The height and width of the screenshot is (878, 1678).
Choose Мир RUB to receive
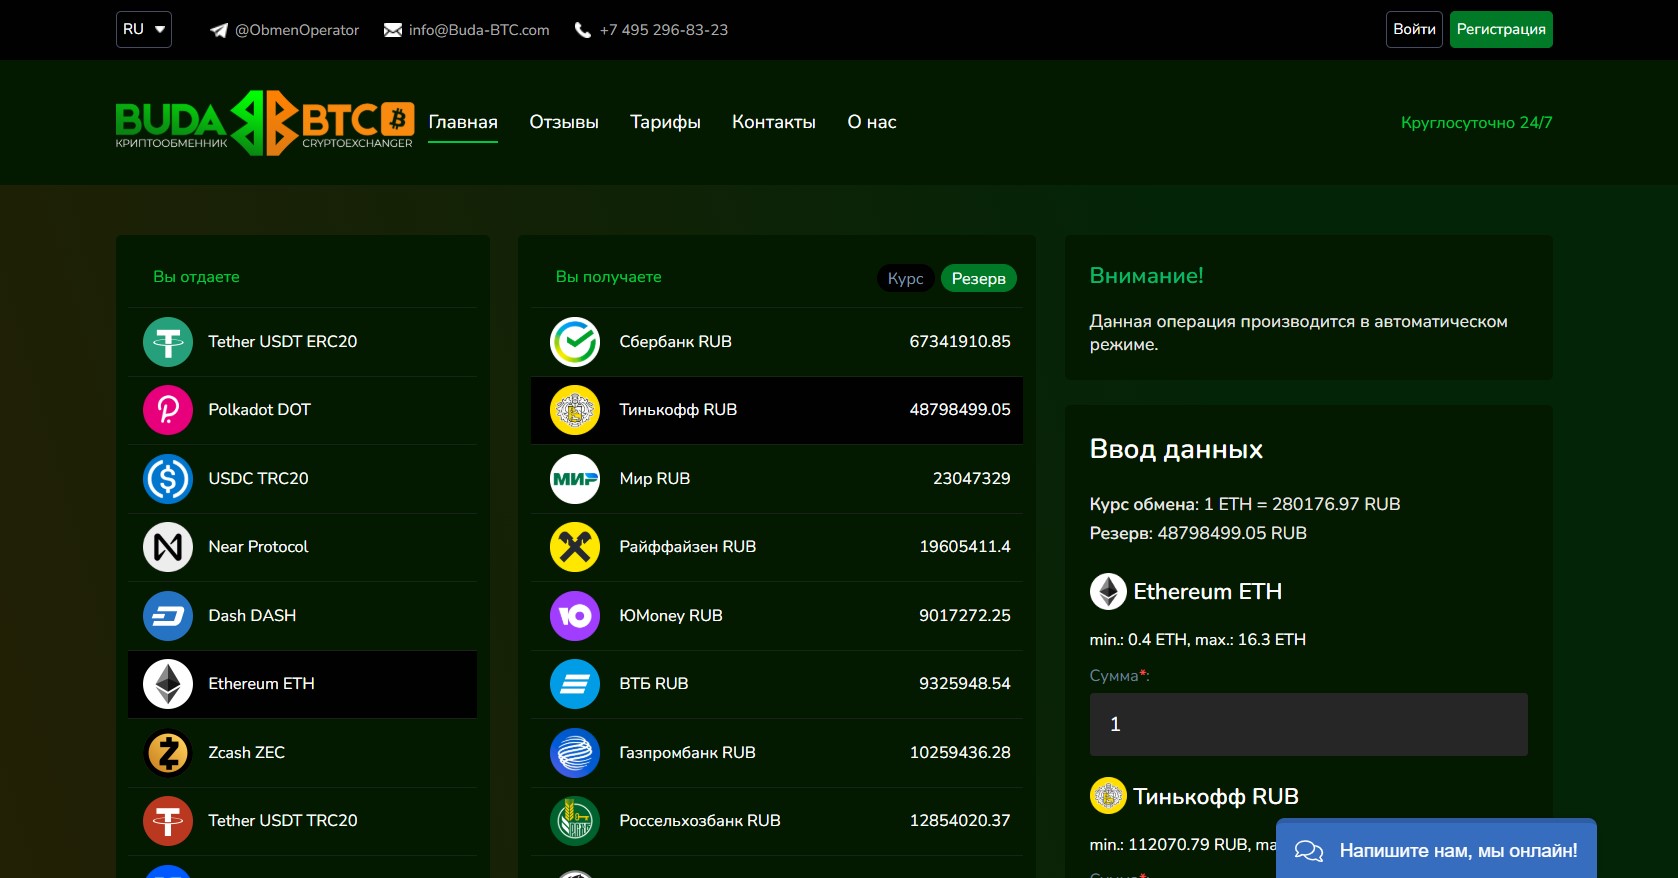click(x=777, y=479)
